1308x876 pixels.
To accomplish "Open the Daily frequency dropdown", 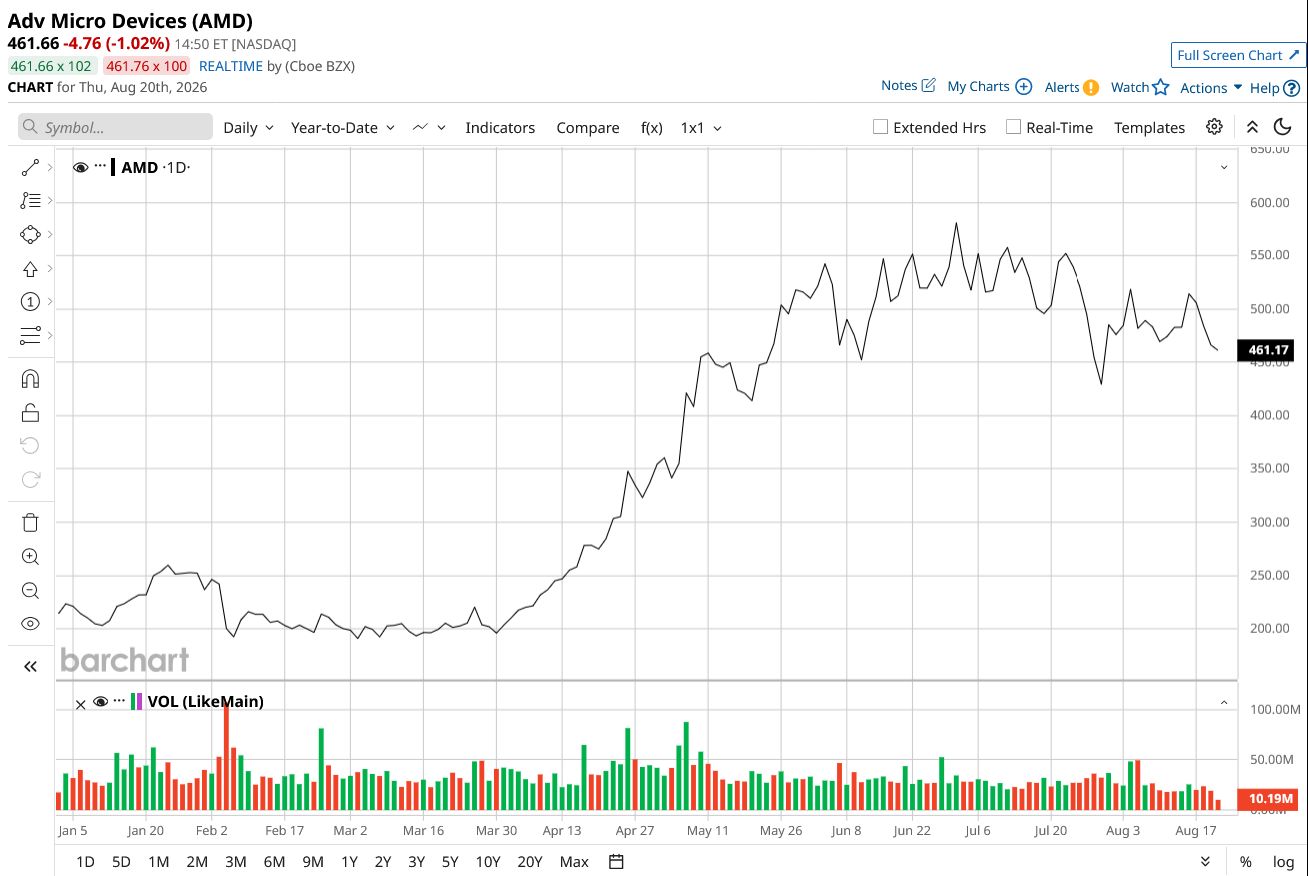I will [249, 128].
